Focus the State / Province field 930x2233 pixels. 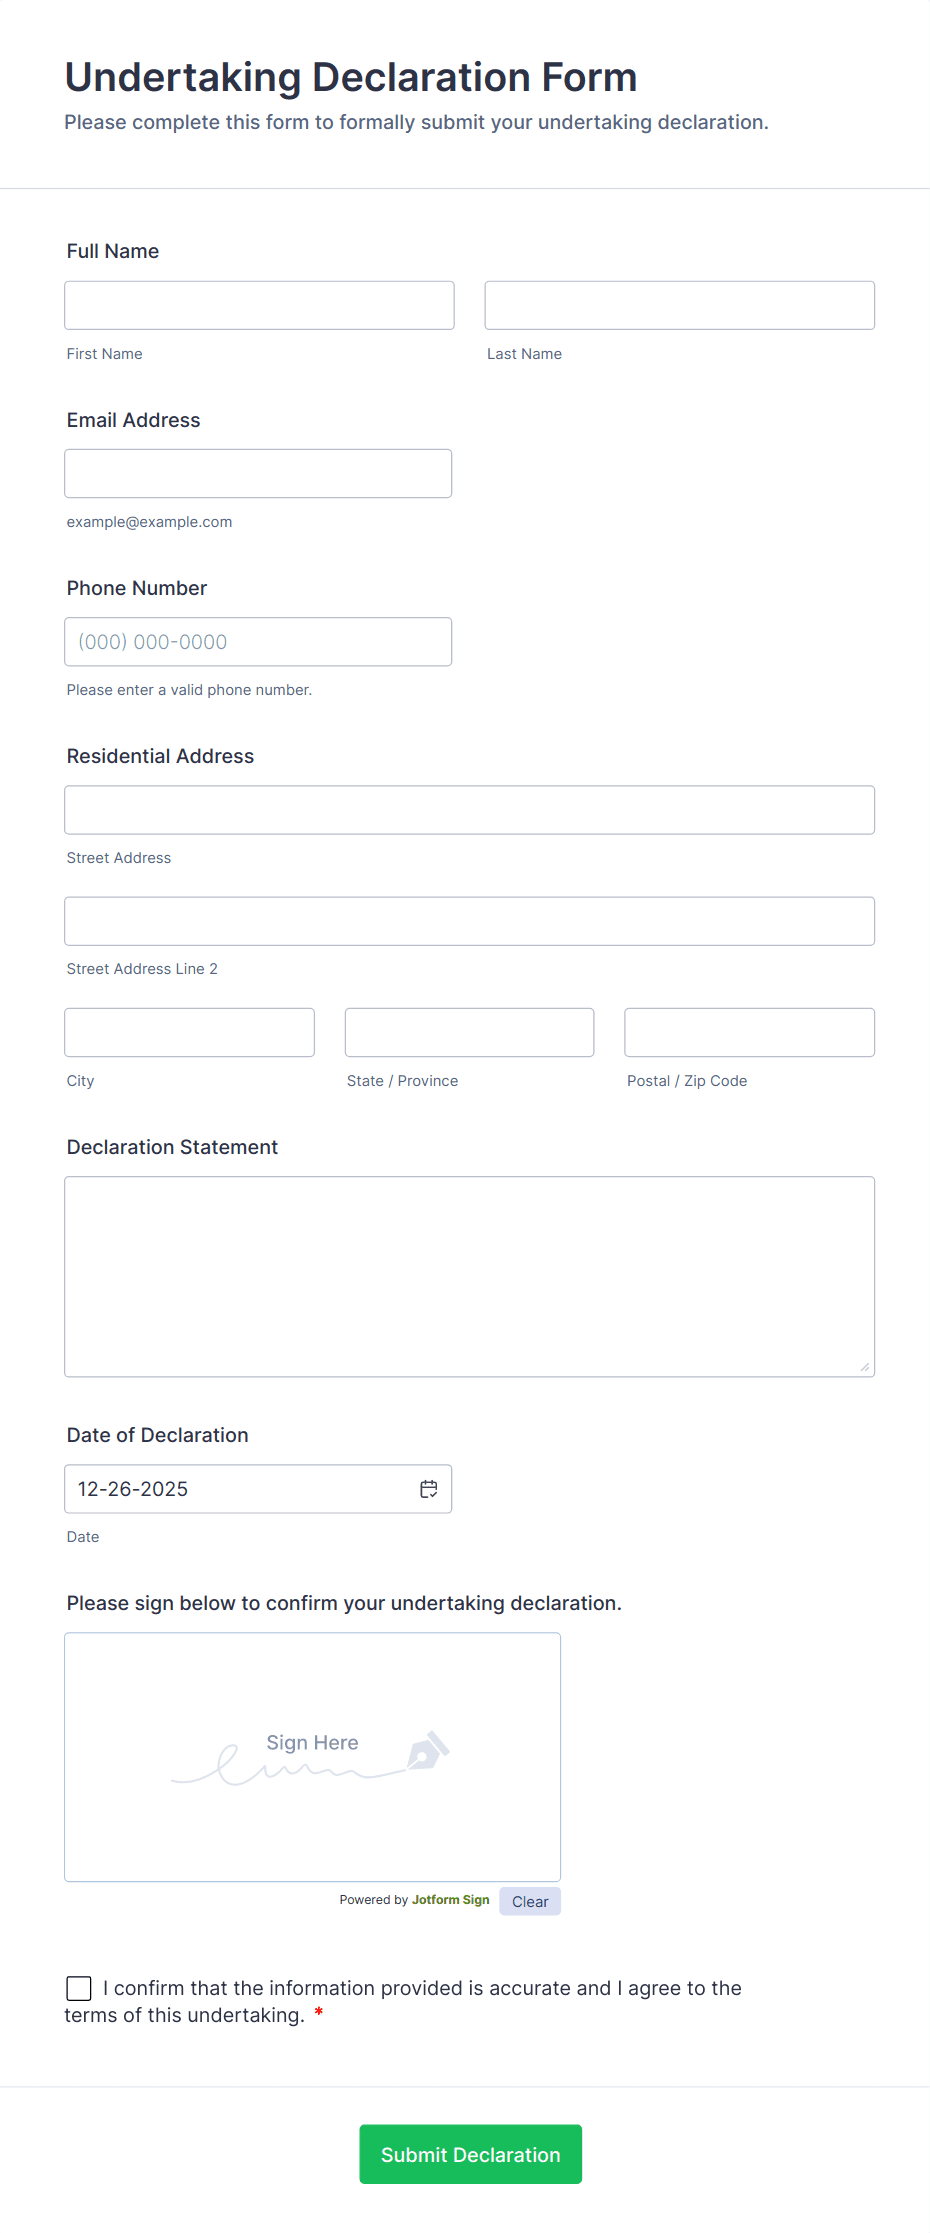point(469,1032)
